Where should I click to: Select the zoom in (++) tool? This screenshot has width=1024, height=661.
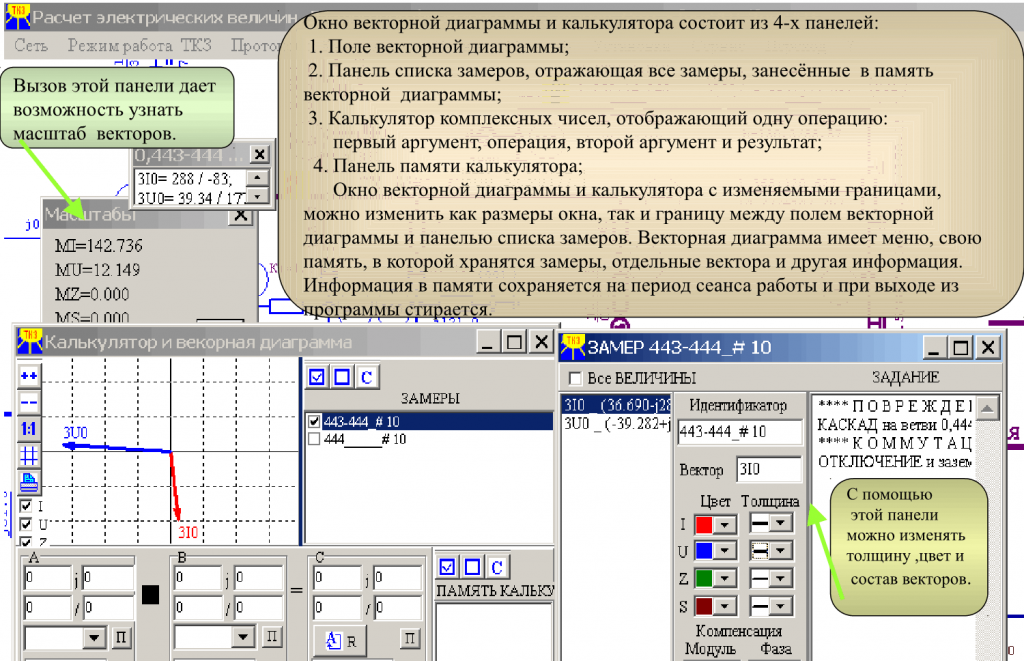29,374
